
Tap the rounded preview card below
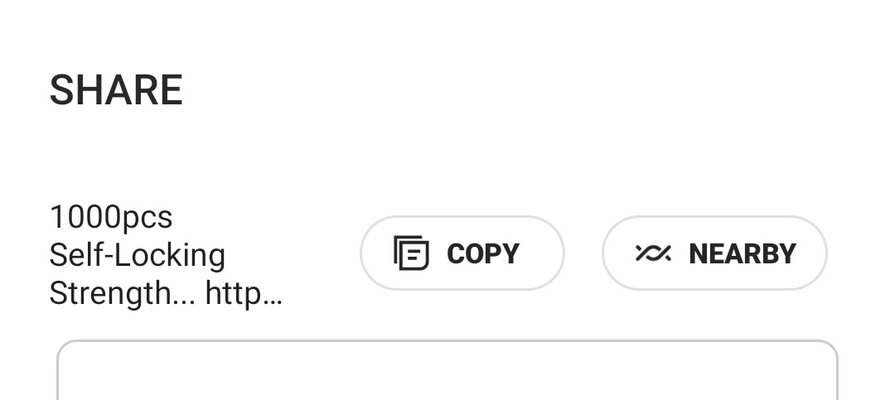pos(448,370)
